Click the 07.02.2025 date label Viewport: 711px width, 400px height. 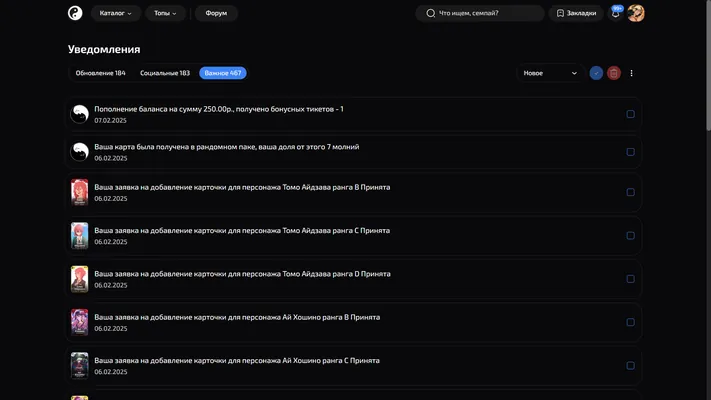(110, 121)
